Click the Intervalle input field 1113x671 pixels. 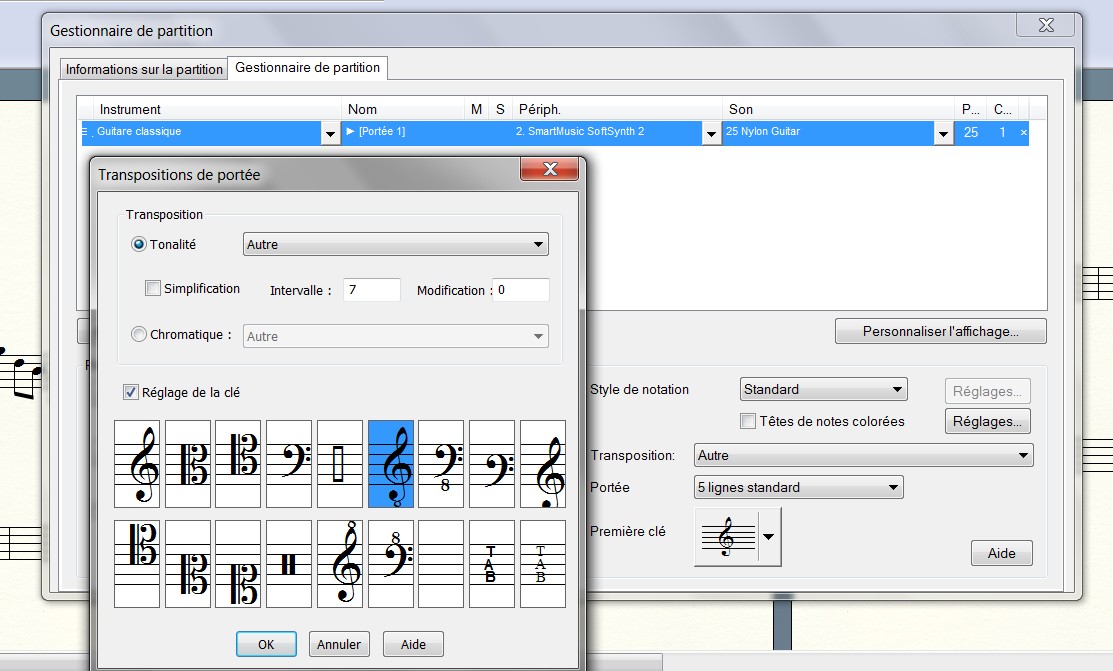click(x=371, y=290)
